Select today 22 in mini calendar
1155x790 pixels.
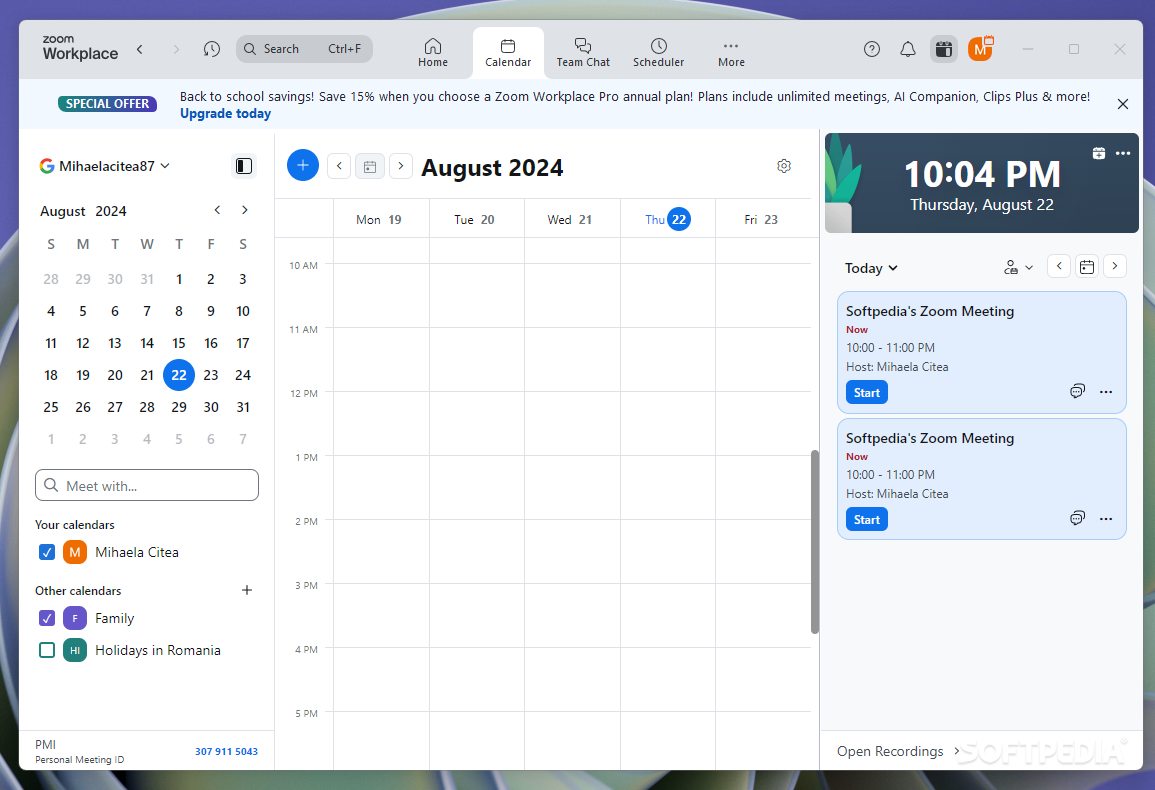tap(179, 375)
